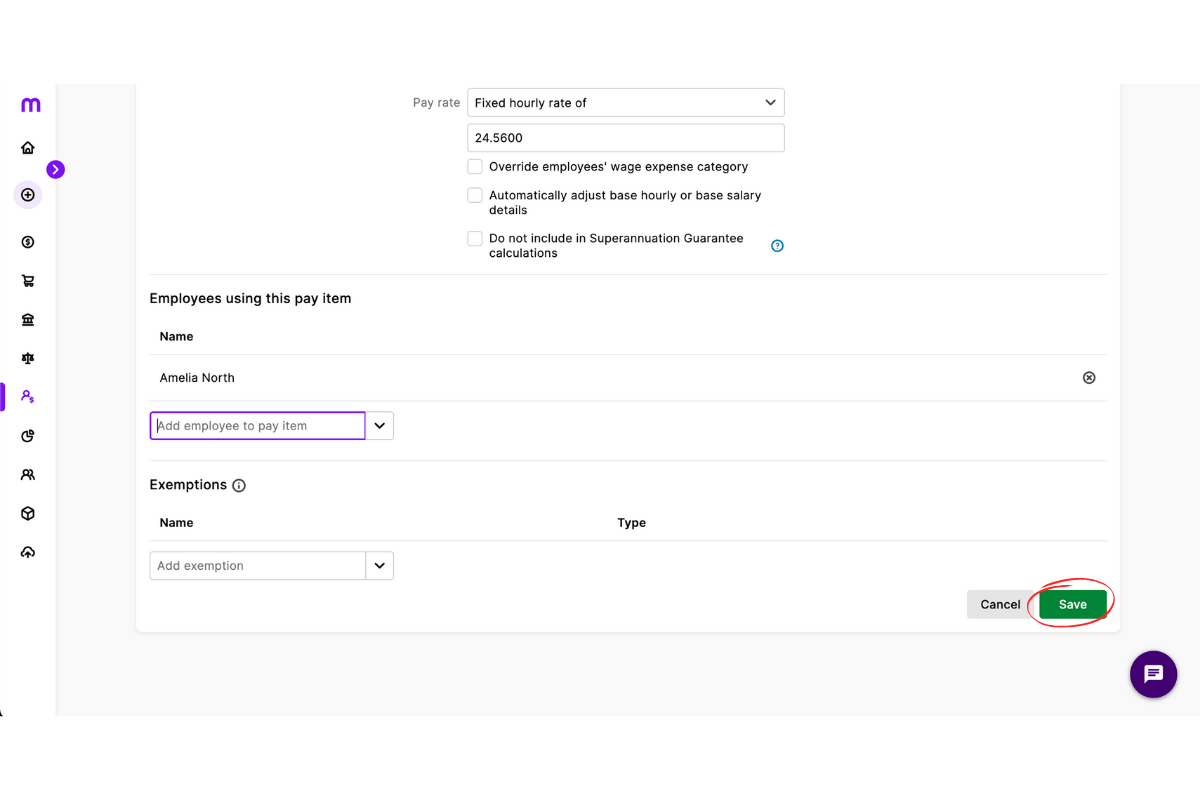Image resolution: width=1200 pixels, height=800 pixels.
Task: Expand the sidebar navigation menu
Action: point(56,170)
